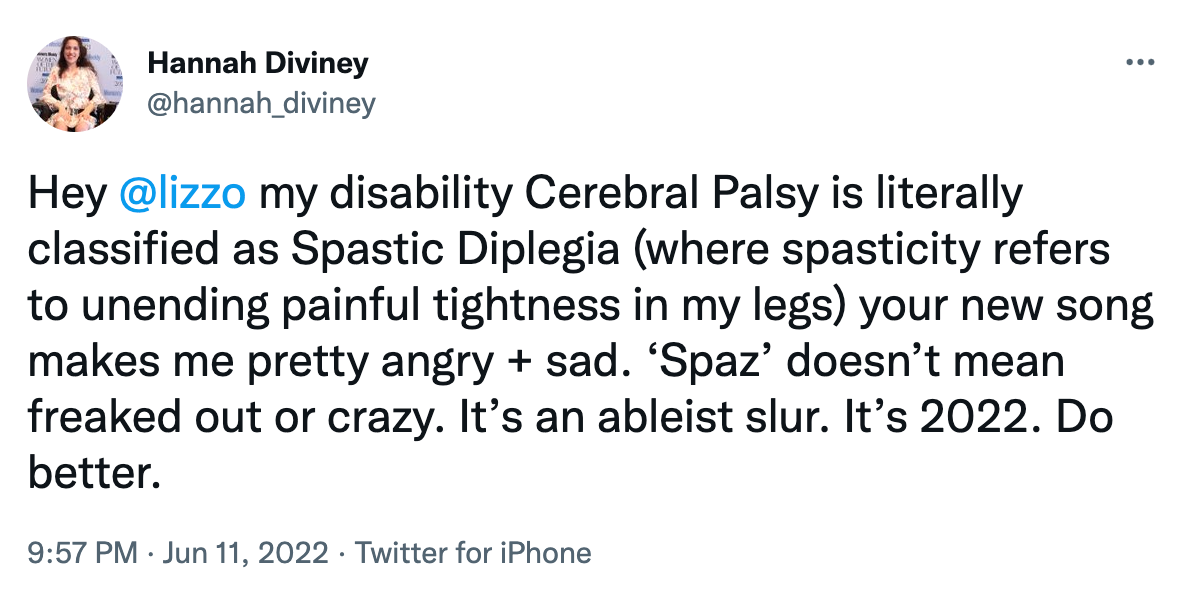Click the words "spasticity refers"
The width and height of the screenshot is (1185, 601).
pos(945,250)
